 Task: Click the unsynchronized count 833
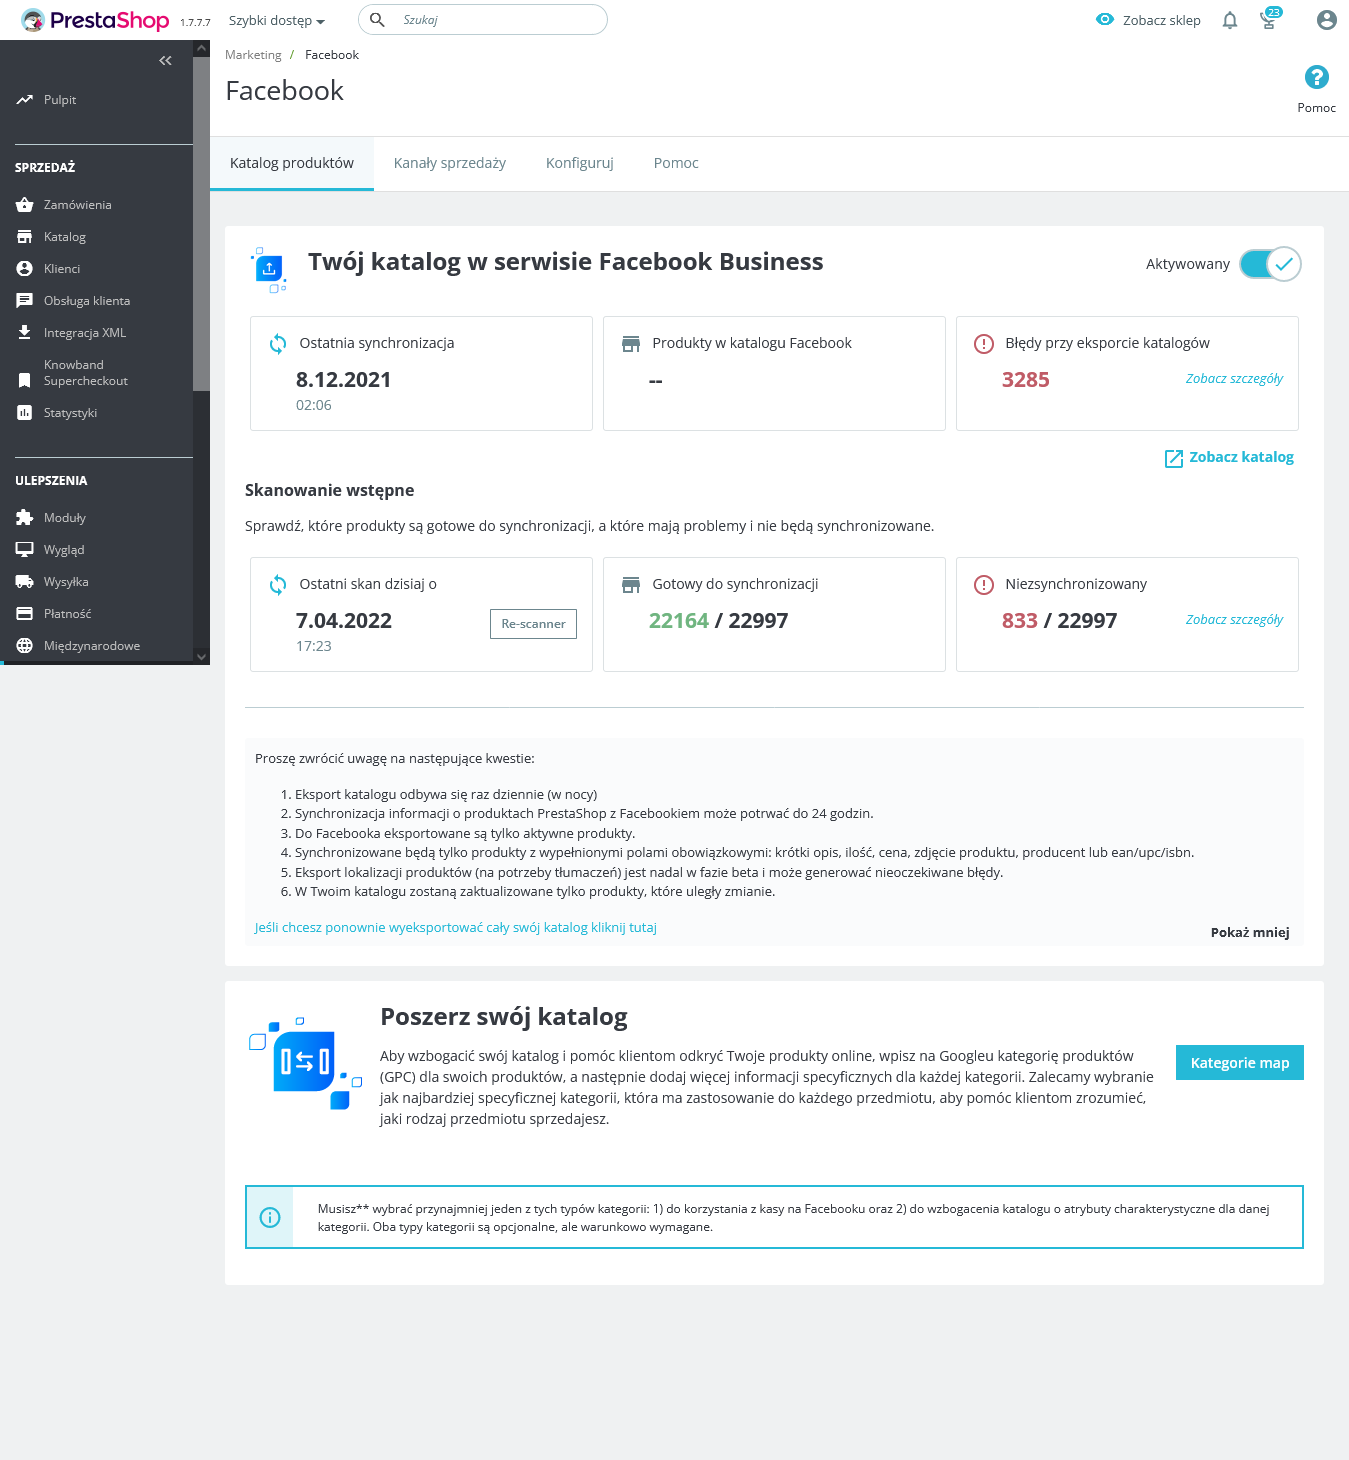pos(1020,621)
